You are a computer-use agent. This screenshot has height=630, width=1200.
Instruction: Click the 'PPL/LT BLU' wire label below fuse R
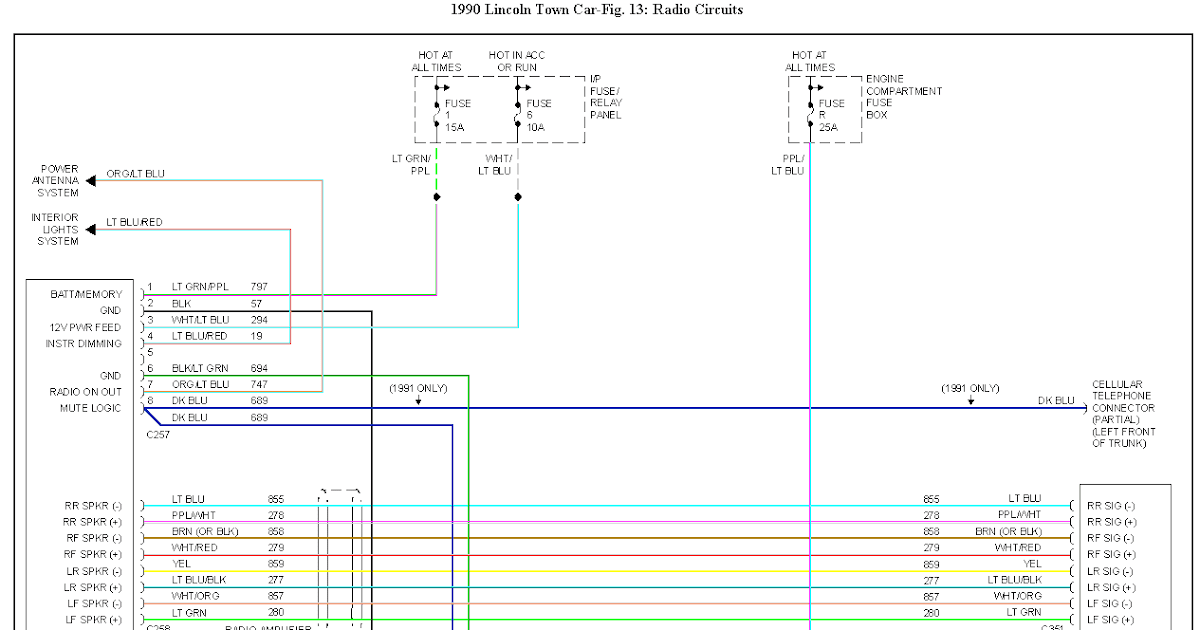point(787,165)
